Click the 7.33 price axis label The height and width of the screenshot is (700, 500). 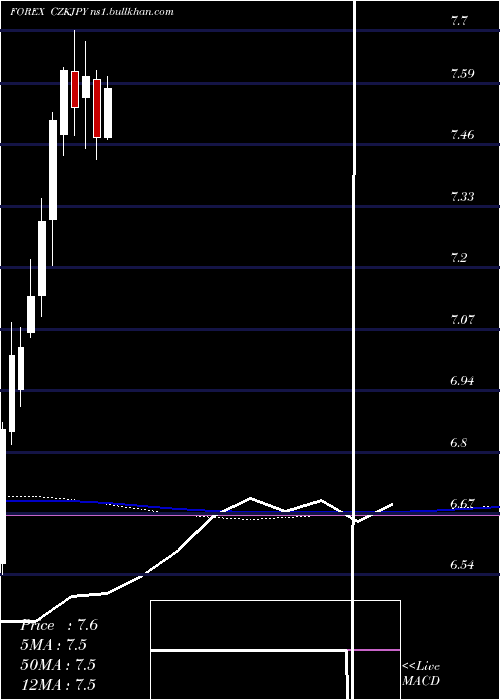click(x=462, y=196)
